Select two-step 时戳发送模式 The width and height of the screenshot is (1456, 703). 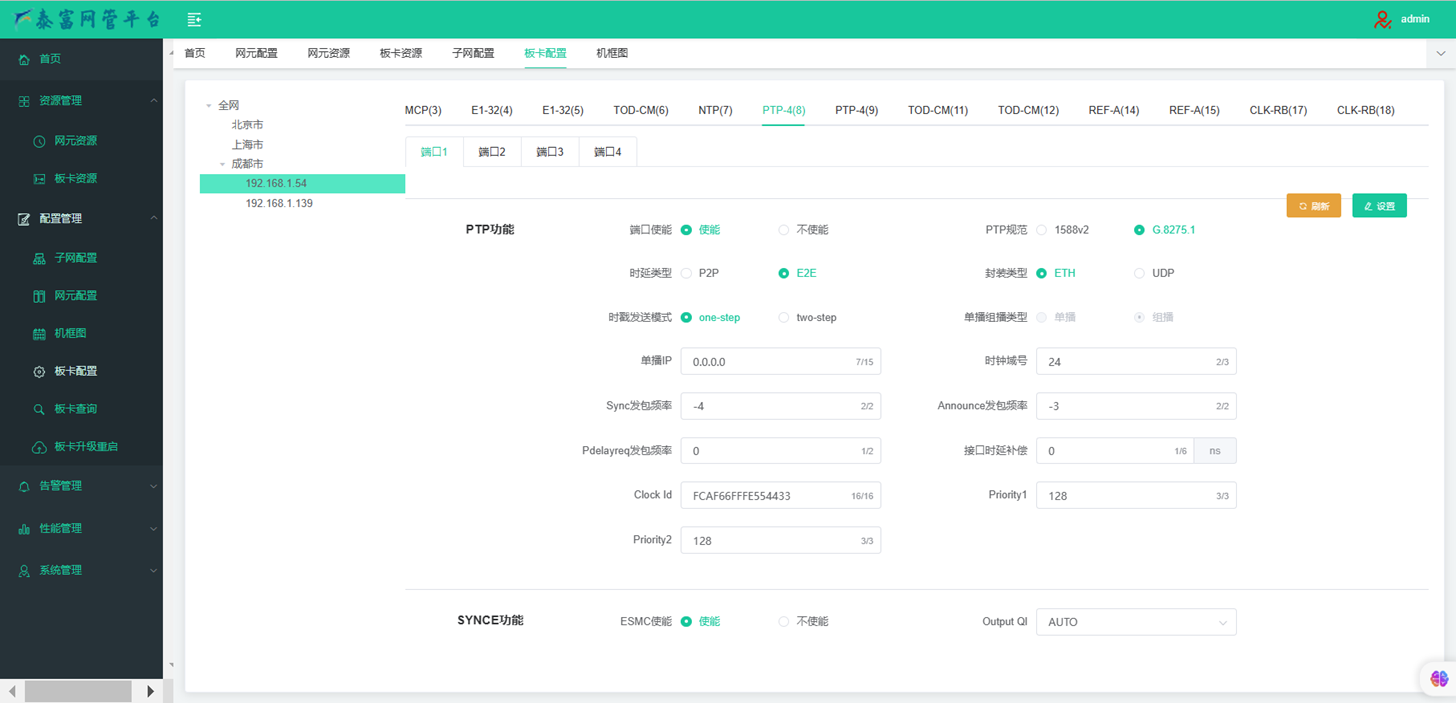click(784, 318)
